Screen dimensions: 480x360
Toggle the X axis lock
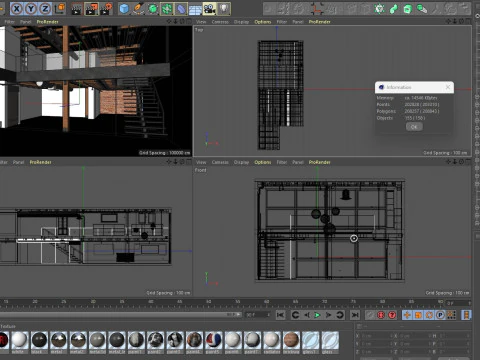pyautogui.click(x=17, y=9)
